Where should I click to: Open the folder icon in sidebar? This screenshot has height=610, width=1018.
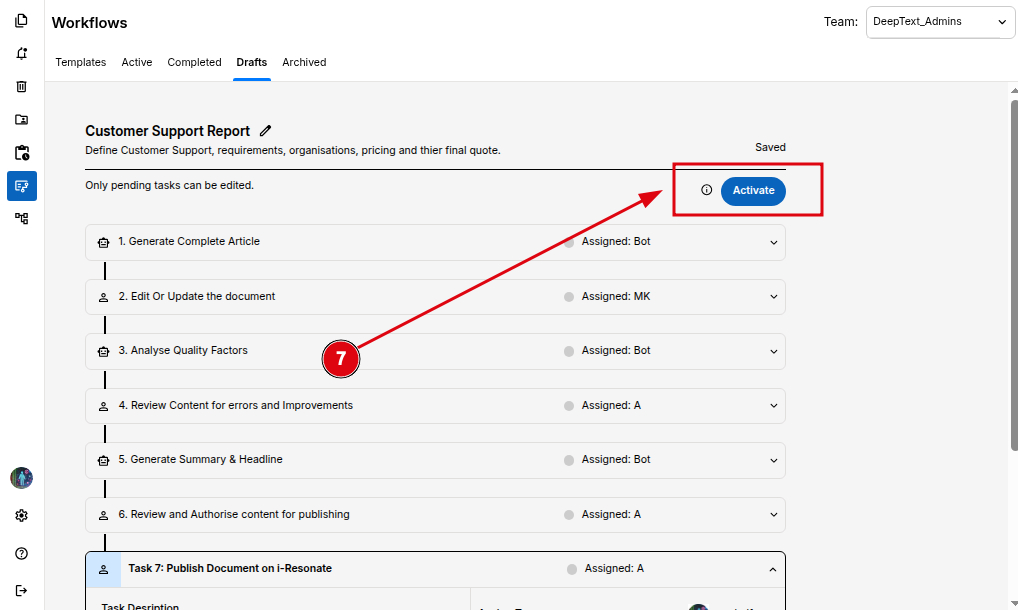tap(22, 120)
